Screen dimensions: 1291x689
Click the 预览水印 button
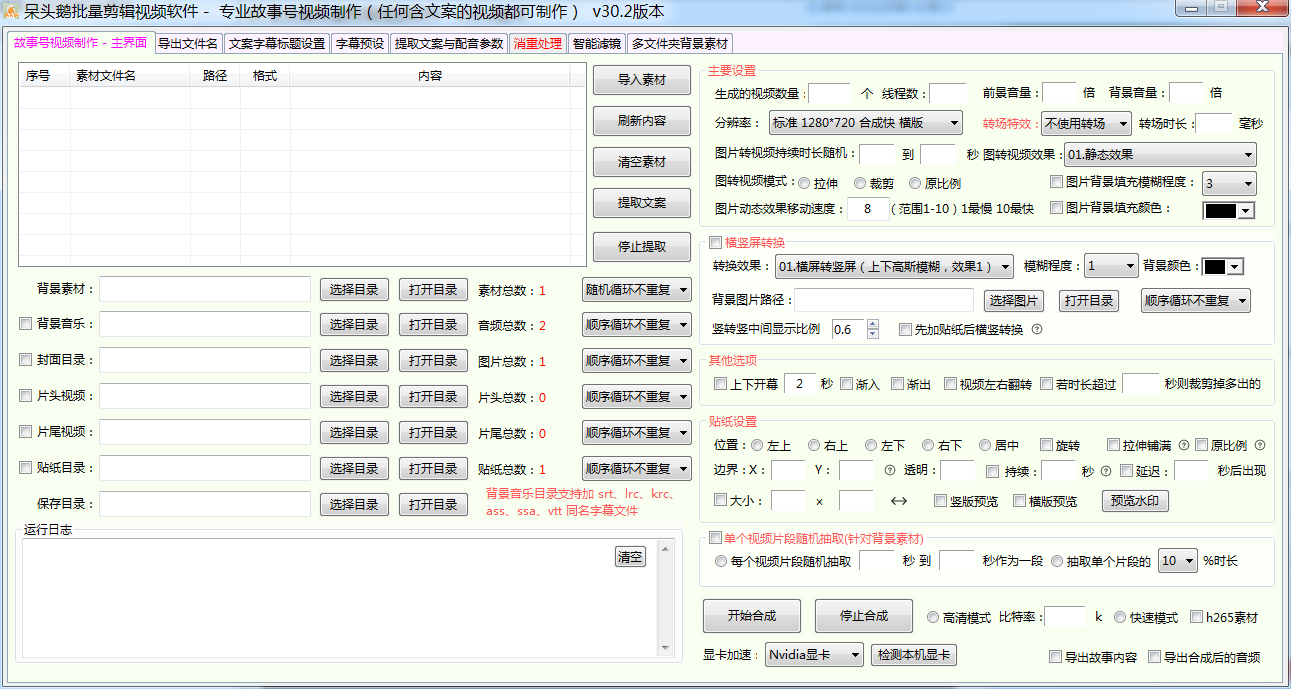[x=1135, y=501]
